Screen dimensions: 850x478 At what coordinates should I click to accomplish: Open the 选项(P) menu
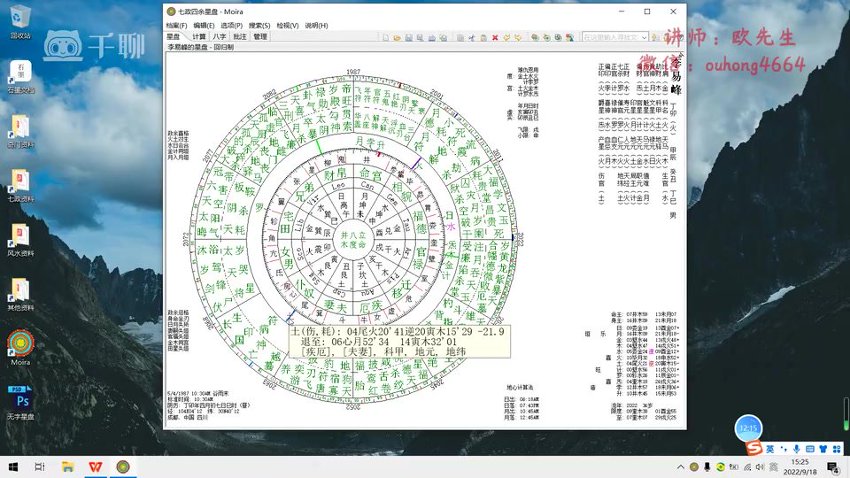click(x=231, y=25)
